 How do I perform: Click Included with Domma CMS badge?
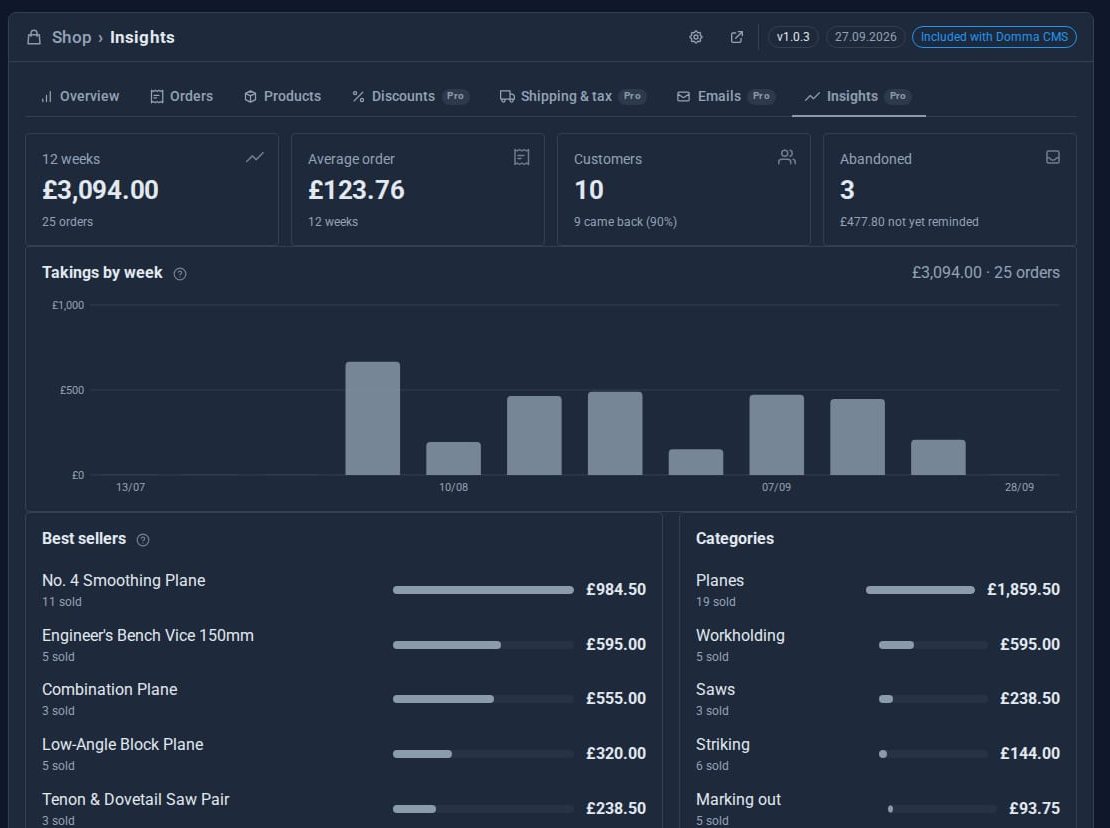[994, 37]
